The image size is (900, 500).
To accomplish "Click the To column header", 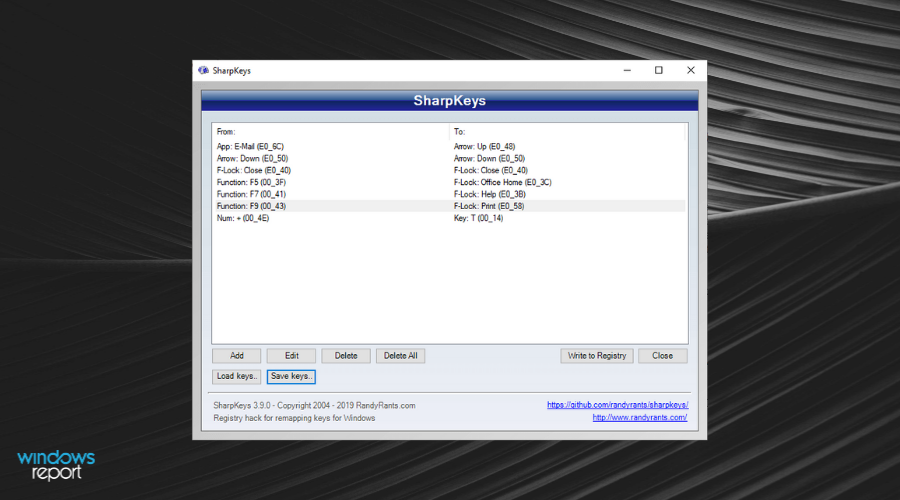I will click(x=567, y=132).
